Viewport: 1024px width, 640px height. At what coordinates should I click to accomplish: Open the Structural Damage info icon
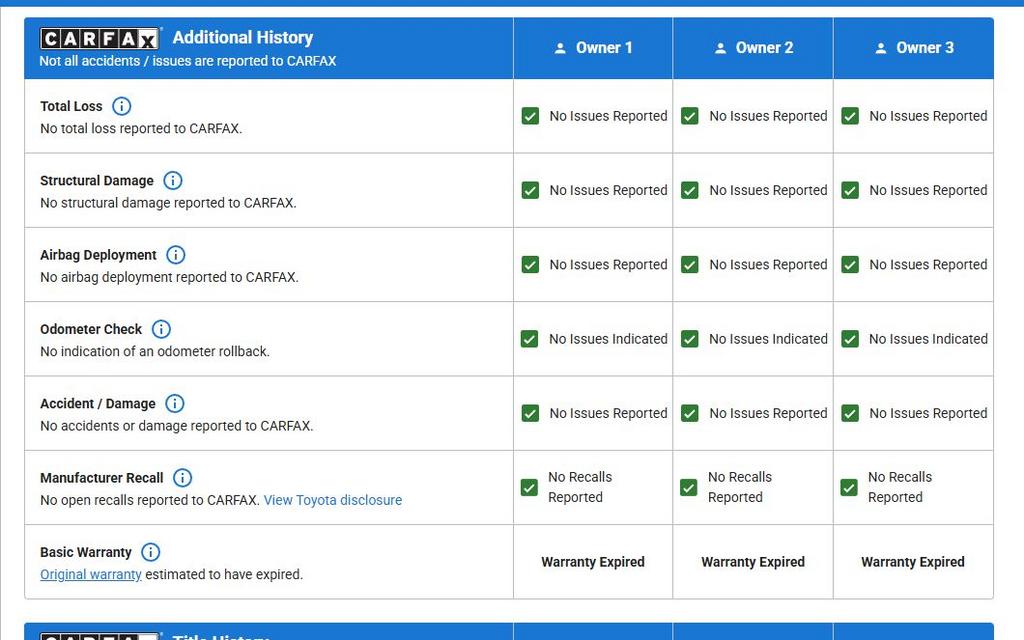173,180
